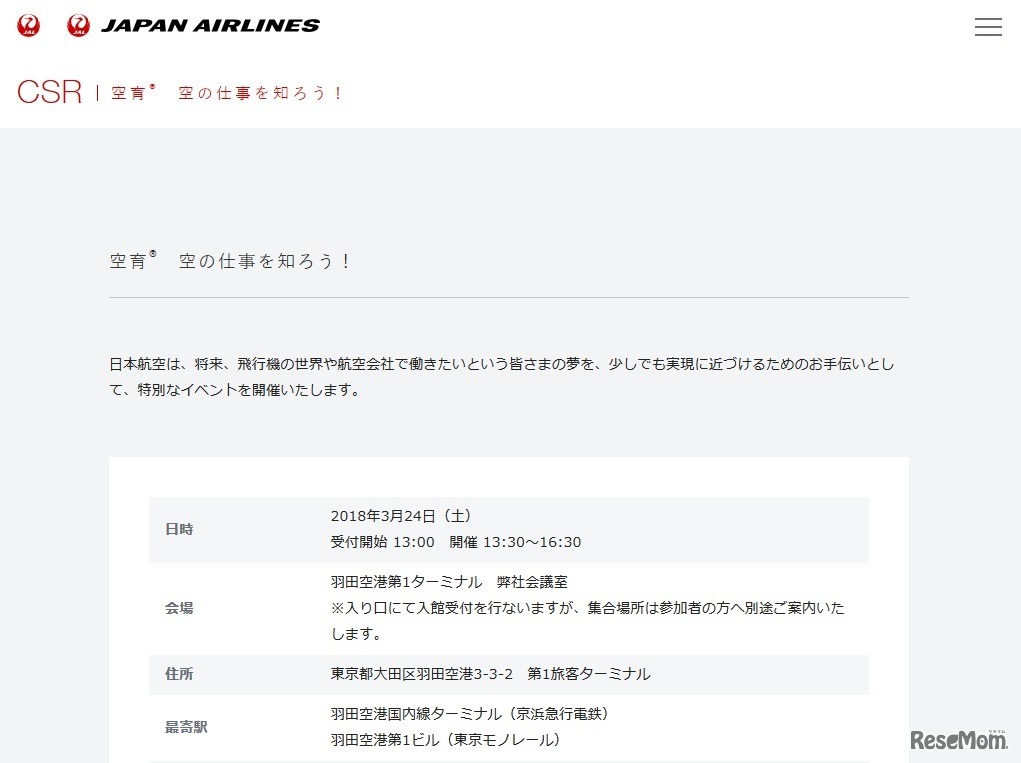This screenshot has height=763, width=1021.
Task: Select the 会場 table row header
Action: coord(179,608)
